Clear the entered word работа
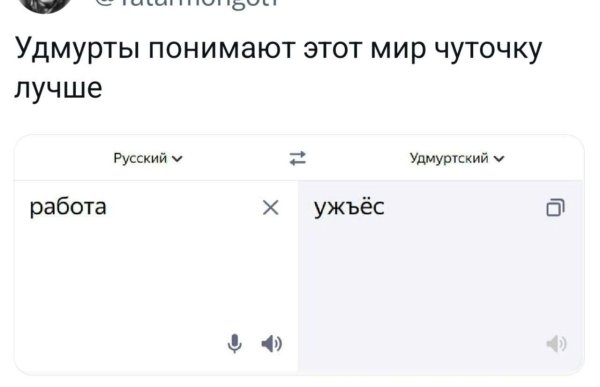Screen dimensions: 600x387 pyautogui.click(x=271, y=207)
